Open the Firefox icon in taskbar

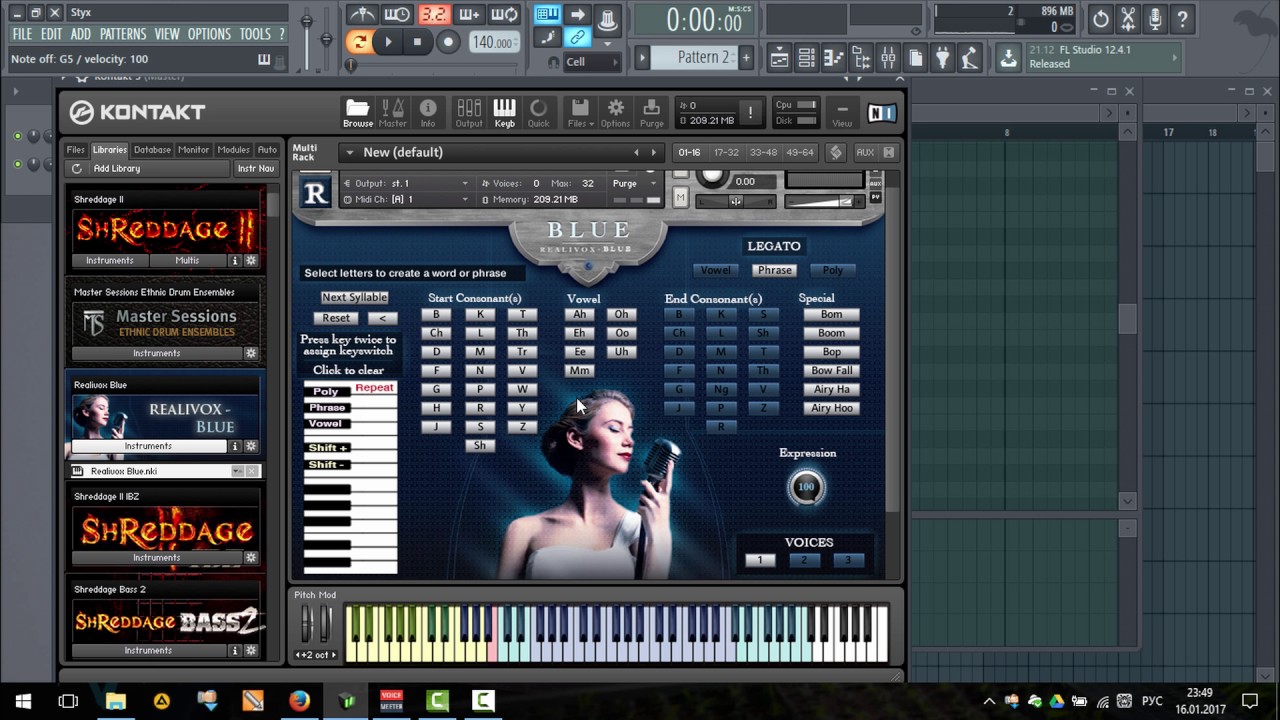click(299, 701)
